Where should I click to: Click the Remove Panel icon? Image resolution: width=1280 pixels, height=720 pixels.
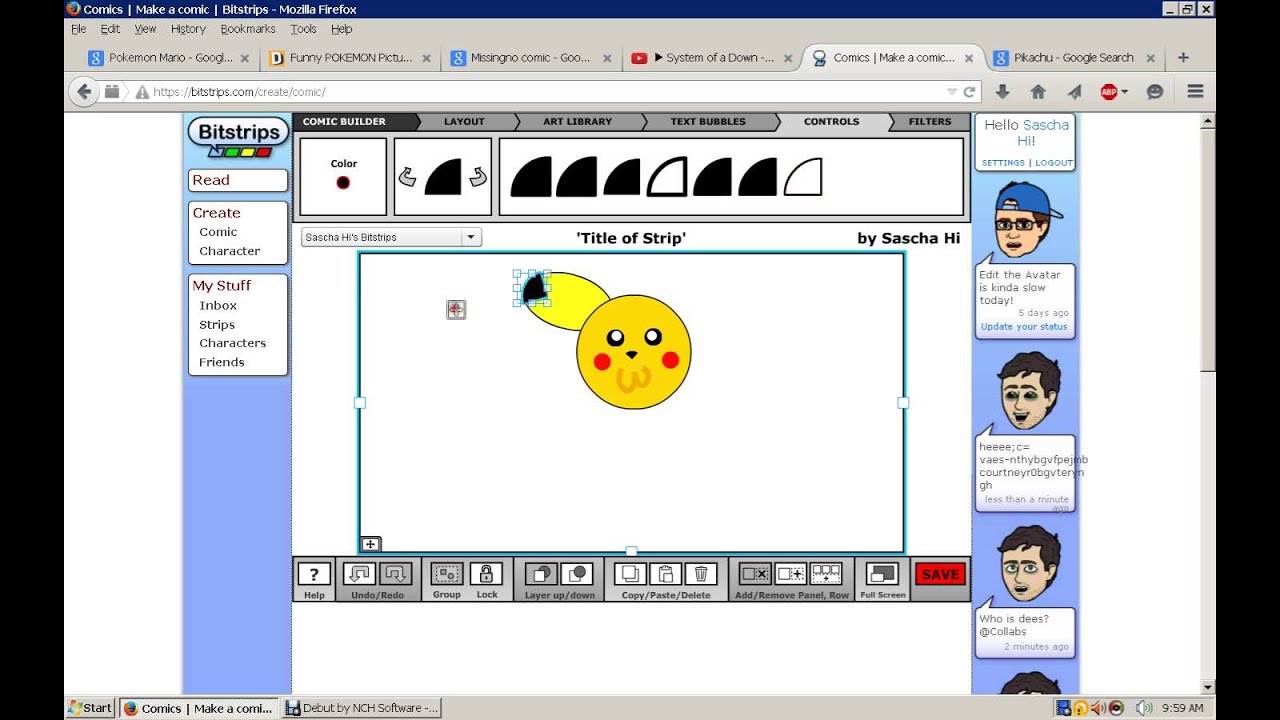pyautogui.click(x=754, y=574)
